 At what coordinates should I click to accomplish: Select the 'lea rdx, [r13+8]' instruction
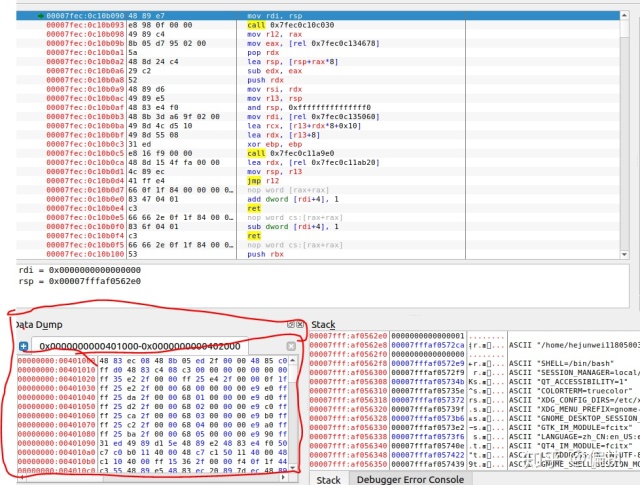coord(318,135)
